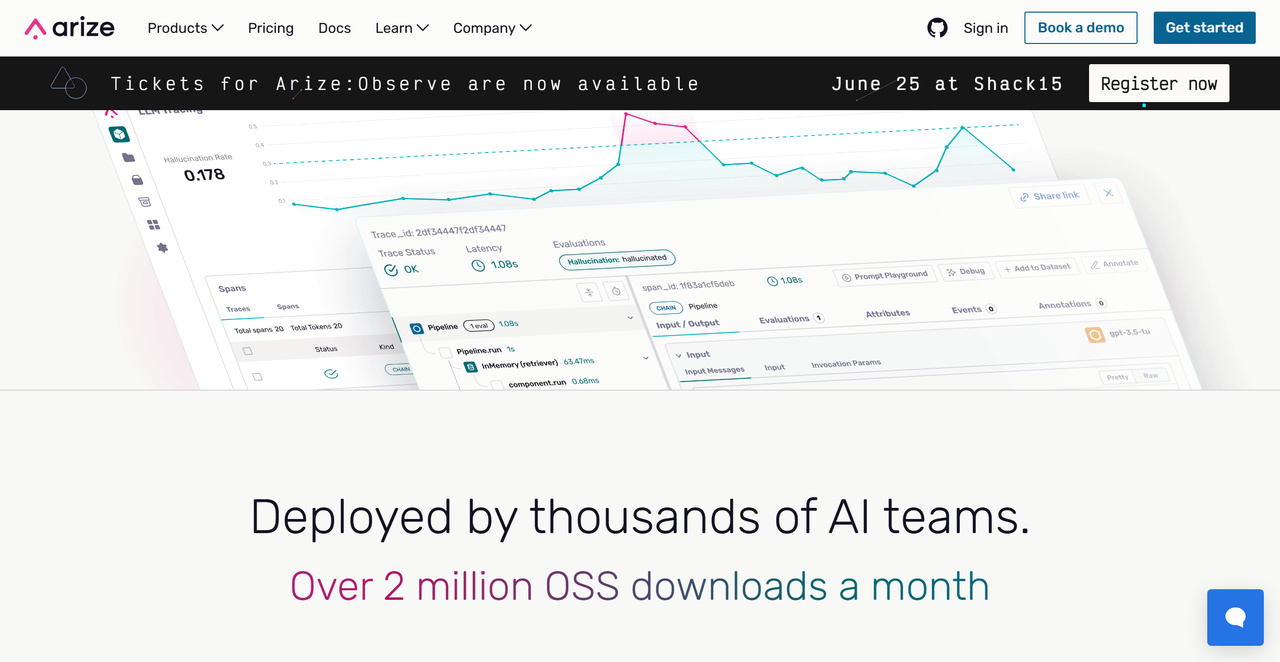Open the Evaluations tab with badge 1
This screenshot has height=662, width=1280.
click(x=790, y=319)
